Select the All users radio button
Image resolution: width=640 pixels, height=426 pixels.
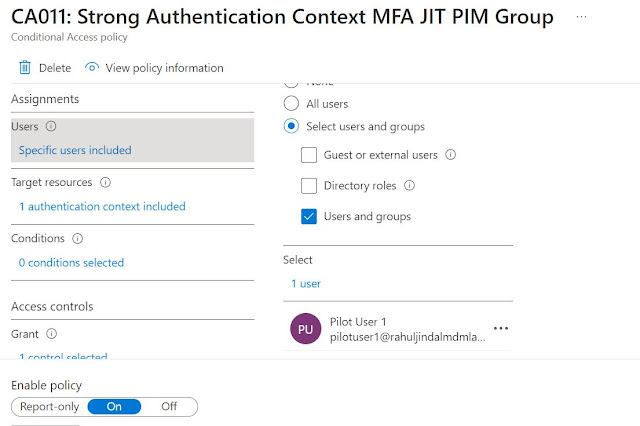[x=291, y=103]
